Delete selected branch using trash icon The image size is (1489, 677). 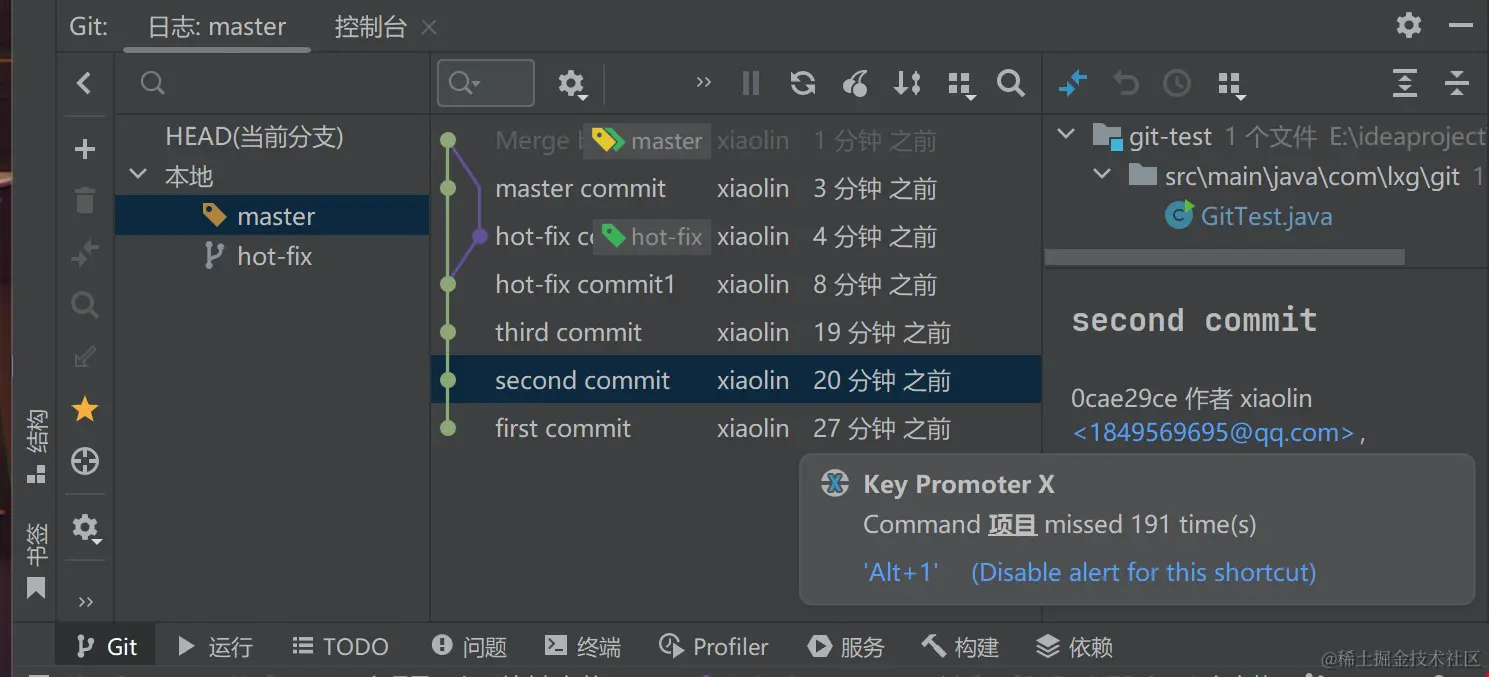[x=85, y=201]
